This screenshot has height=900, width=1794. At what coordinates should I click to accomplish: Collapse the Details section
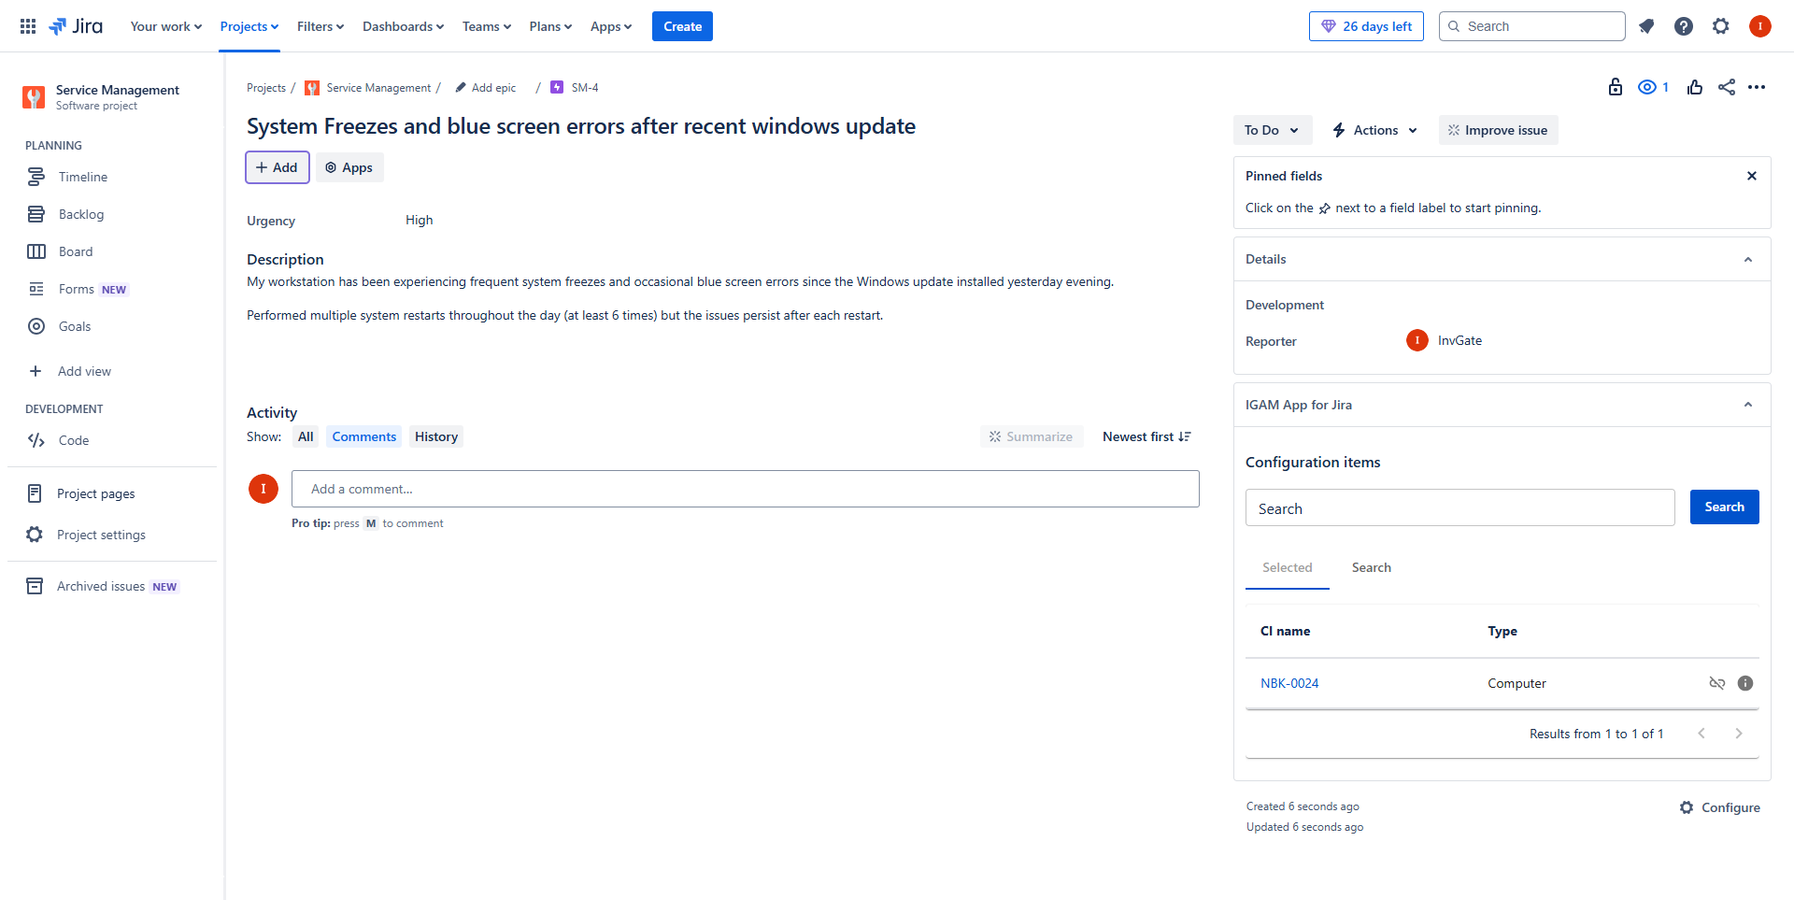click(x=1748, y=259)
